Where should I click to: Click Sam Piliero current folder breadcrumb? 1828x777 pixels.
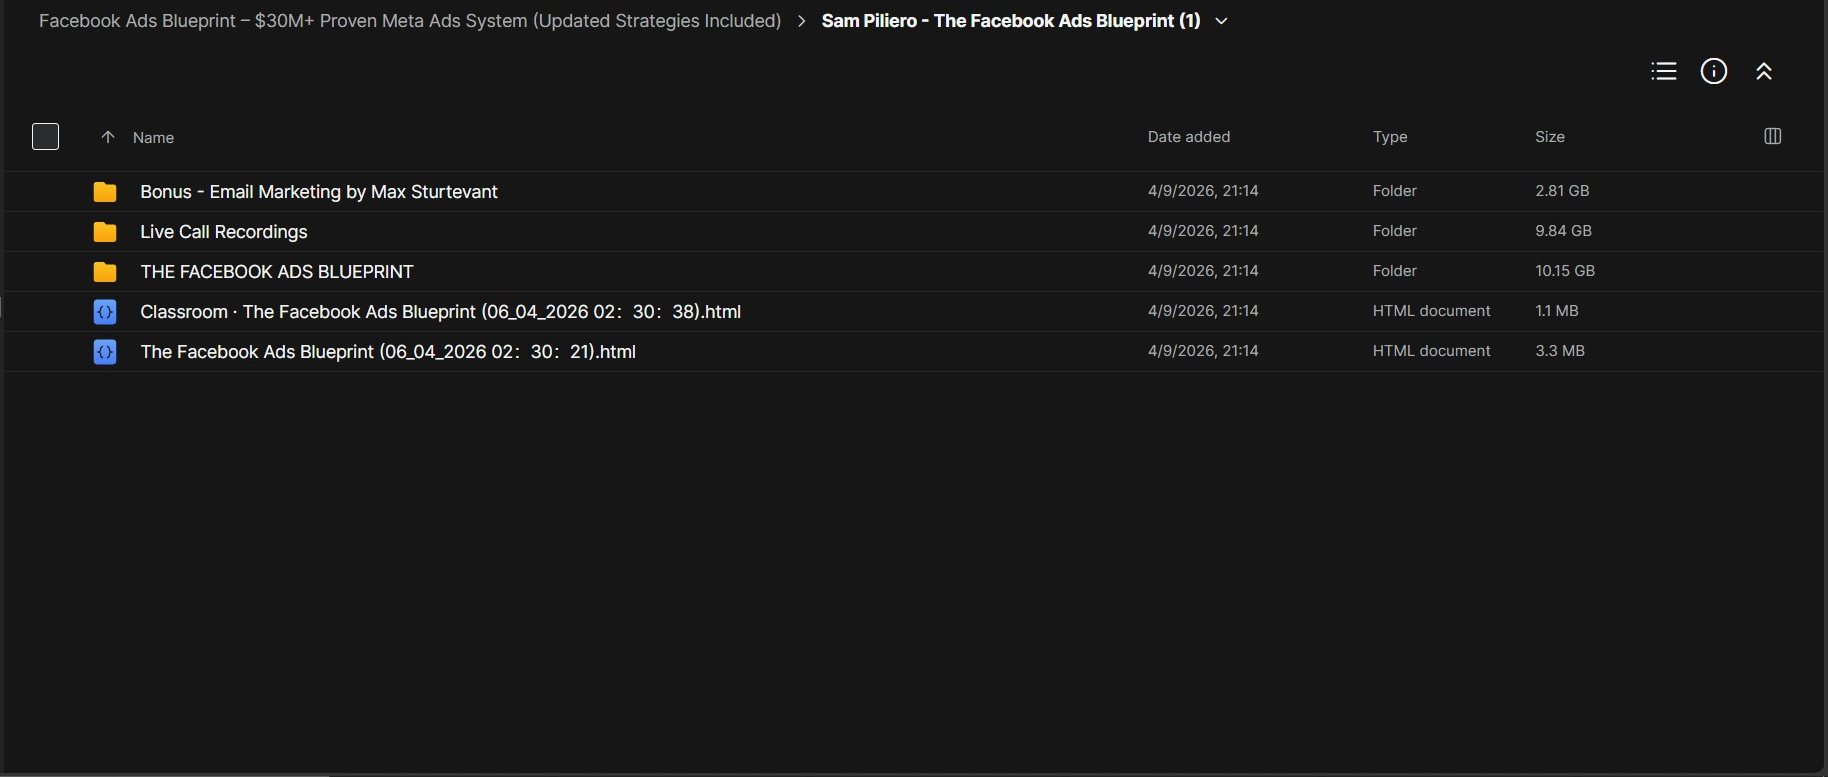tap(1011, 21)
